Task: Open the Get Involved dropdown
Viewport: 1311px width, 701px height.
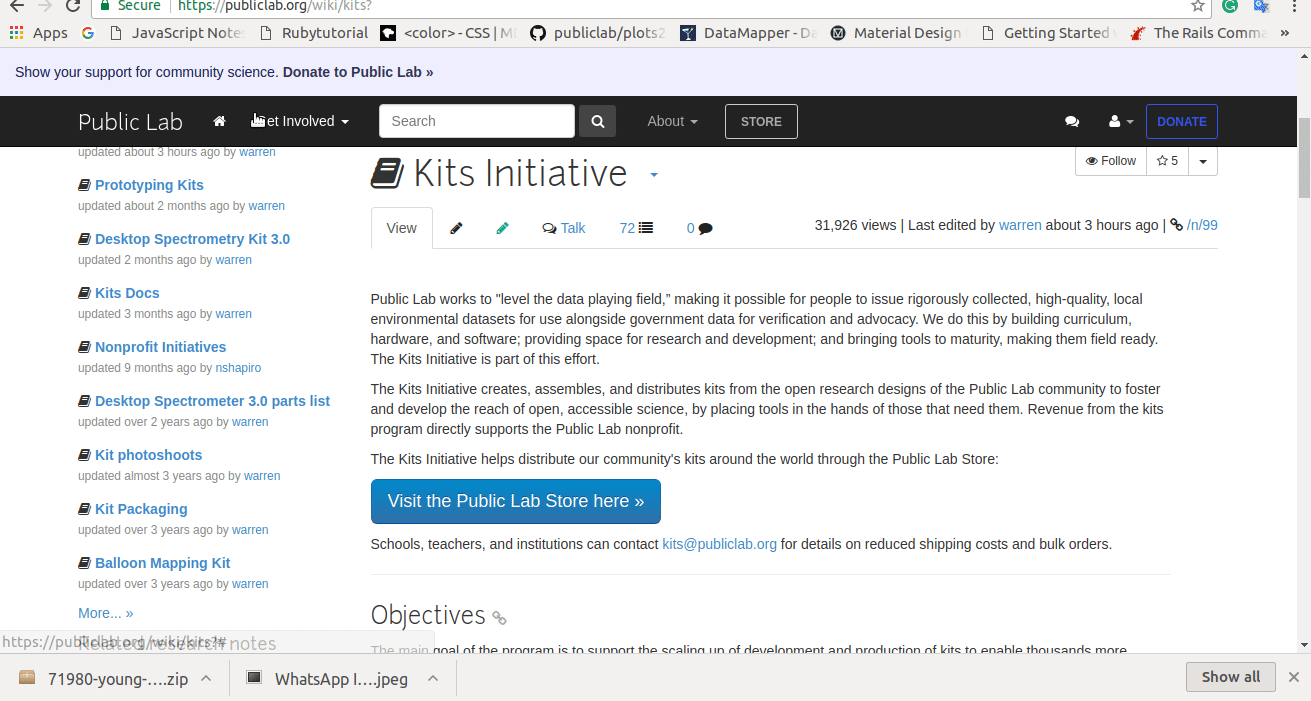Action: [x=299, y=121]
